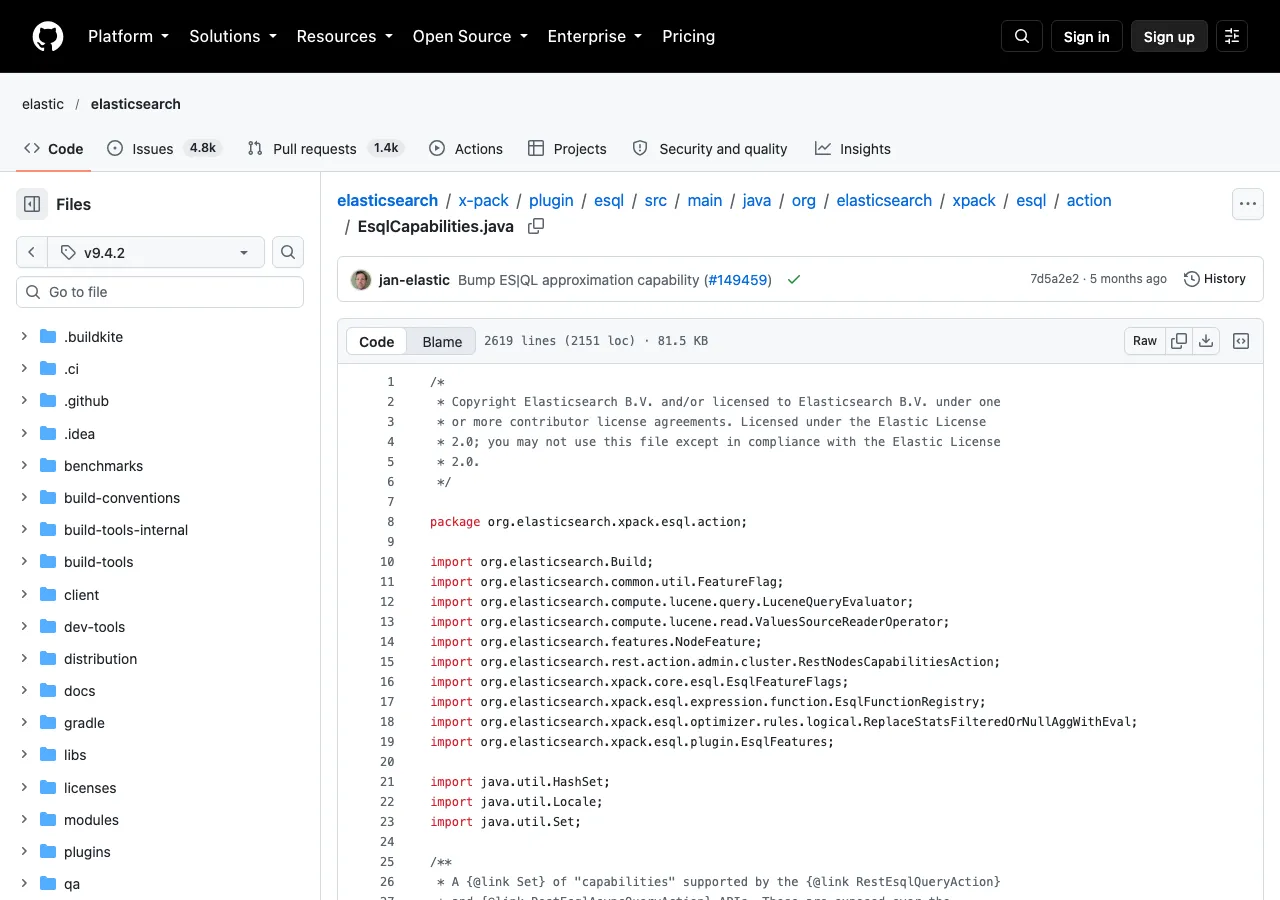Screen dimensions: 1280x900
Task: Open the Insights tab
Action: pos(853,148)
